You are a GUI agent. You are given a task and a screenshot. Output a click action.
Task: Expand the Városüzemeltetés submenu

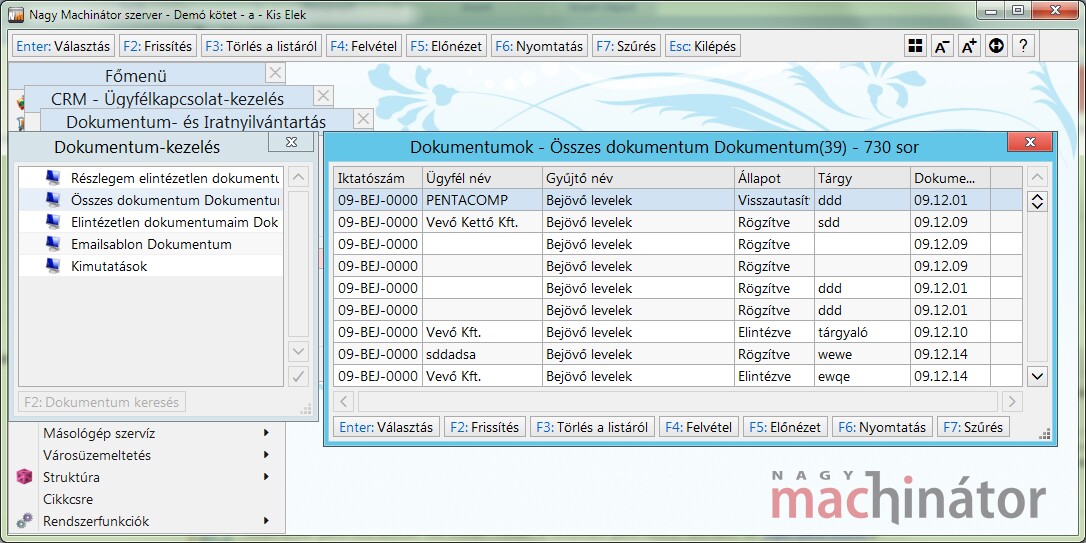(x=266, y=455)
